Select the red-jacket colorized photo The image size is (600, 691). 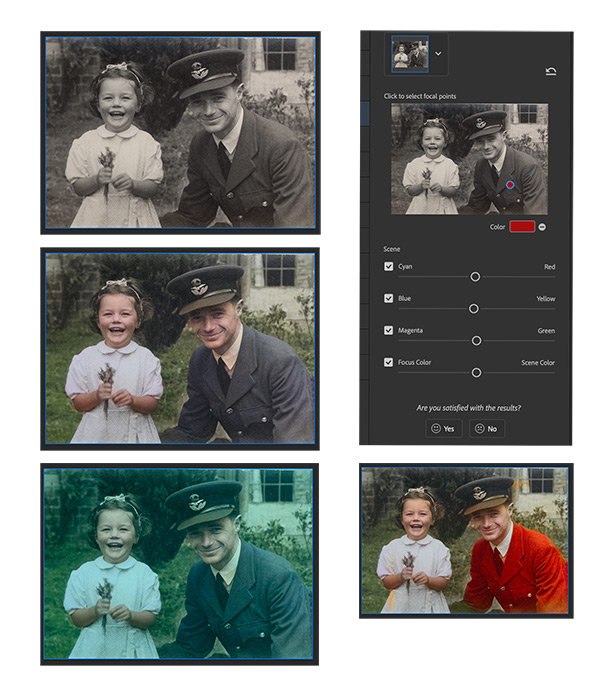[465, 540]
